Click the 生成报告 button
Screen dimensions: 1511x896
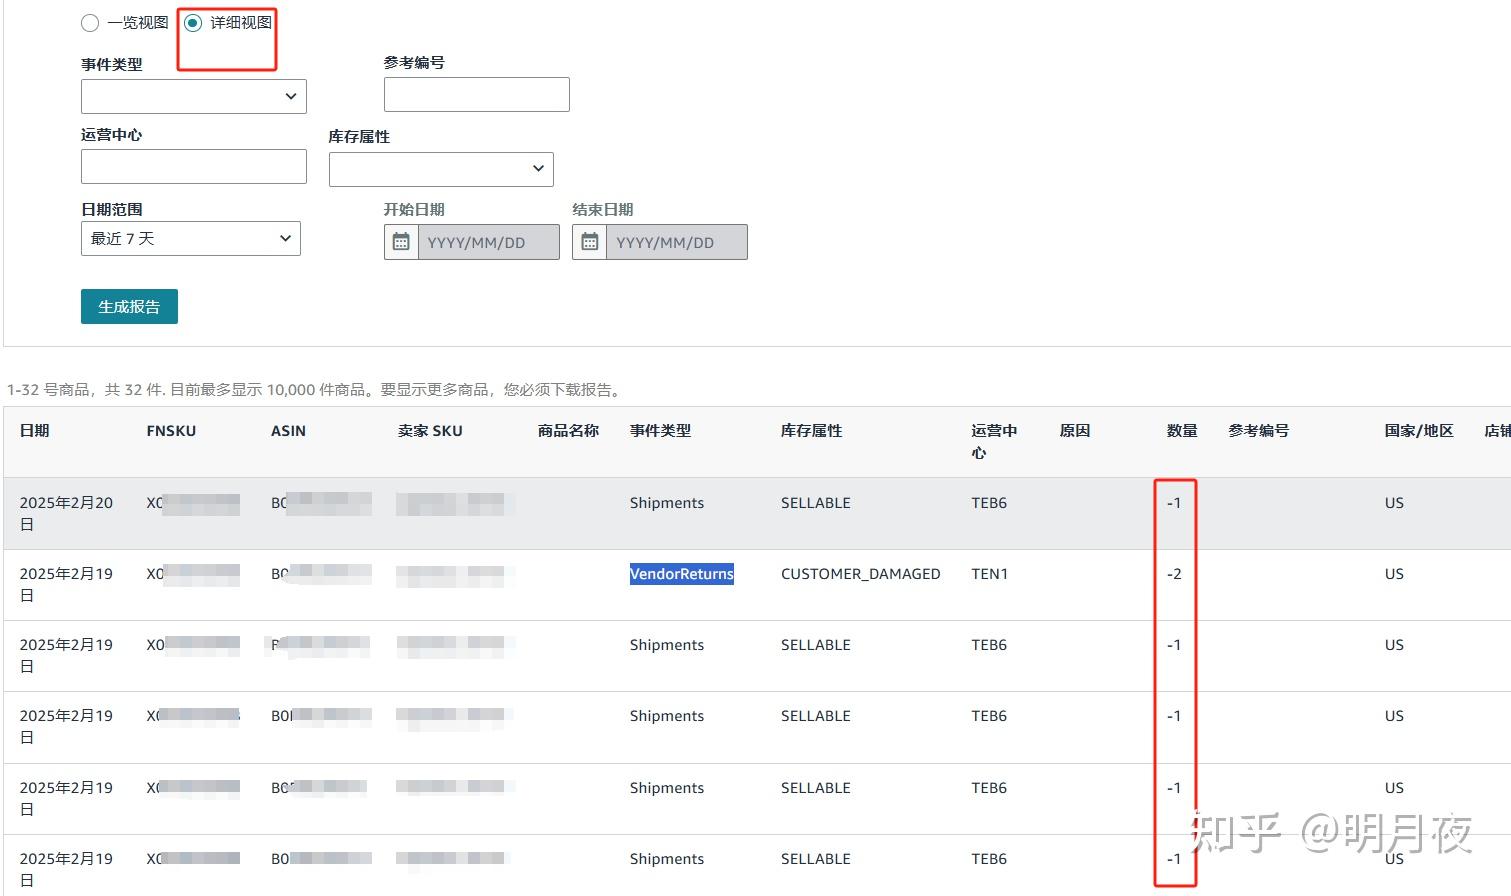[x=129, y=306]
